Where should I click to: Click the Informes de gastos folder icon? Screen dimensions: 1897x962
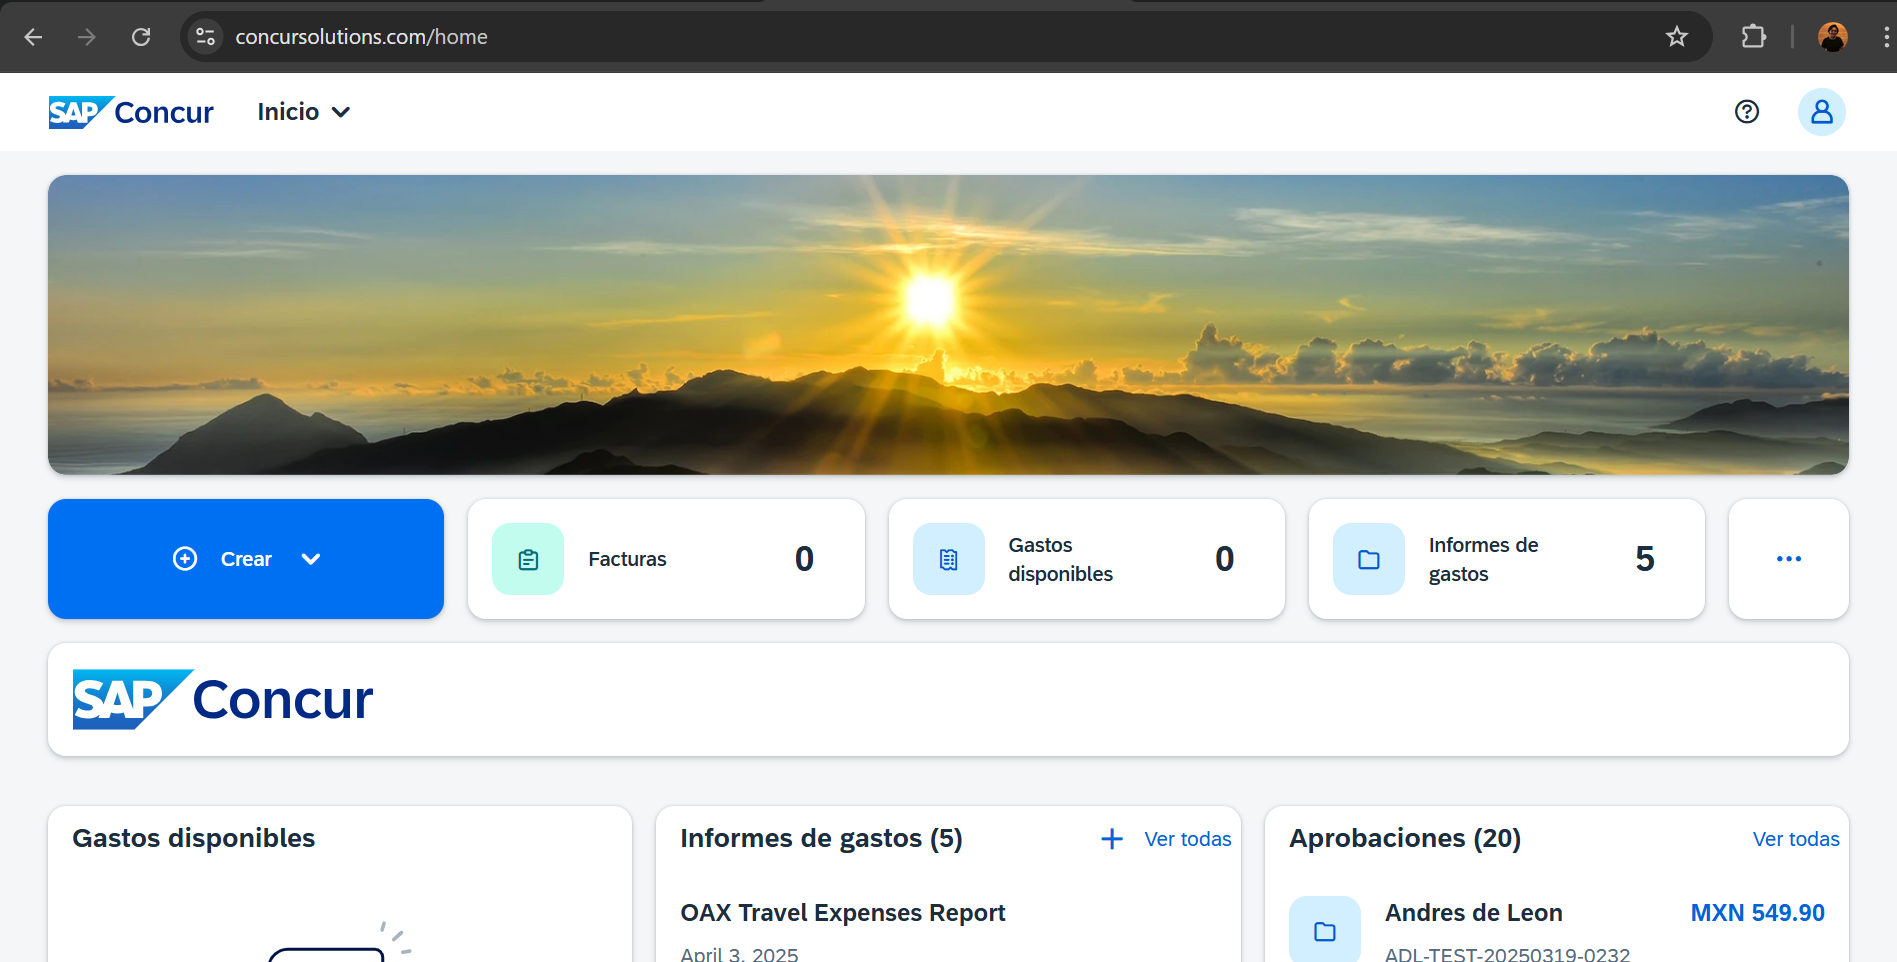click(x=1369, y=559)
